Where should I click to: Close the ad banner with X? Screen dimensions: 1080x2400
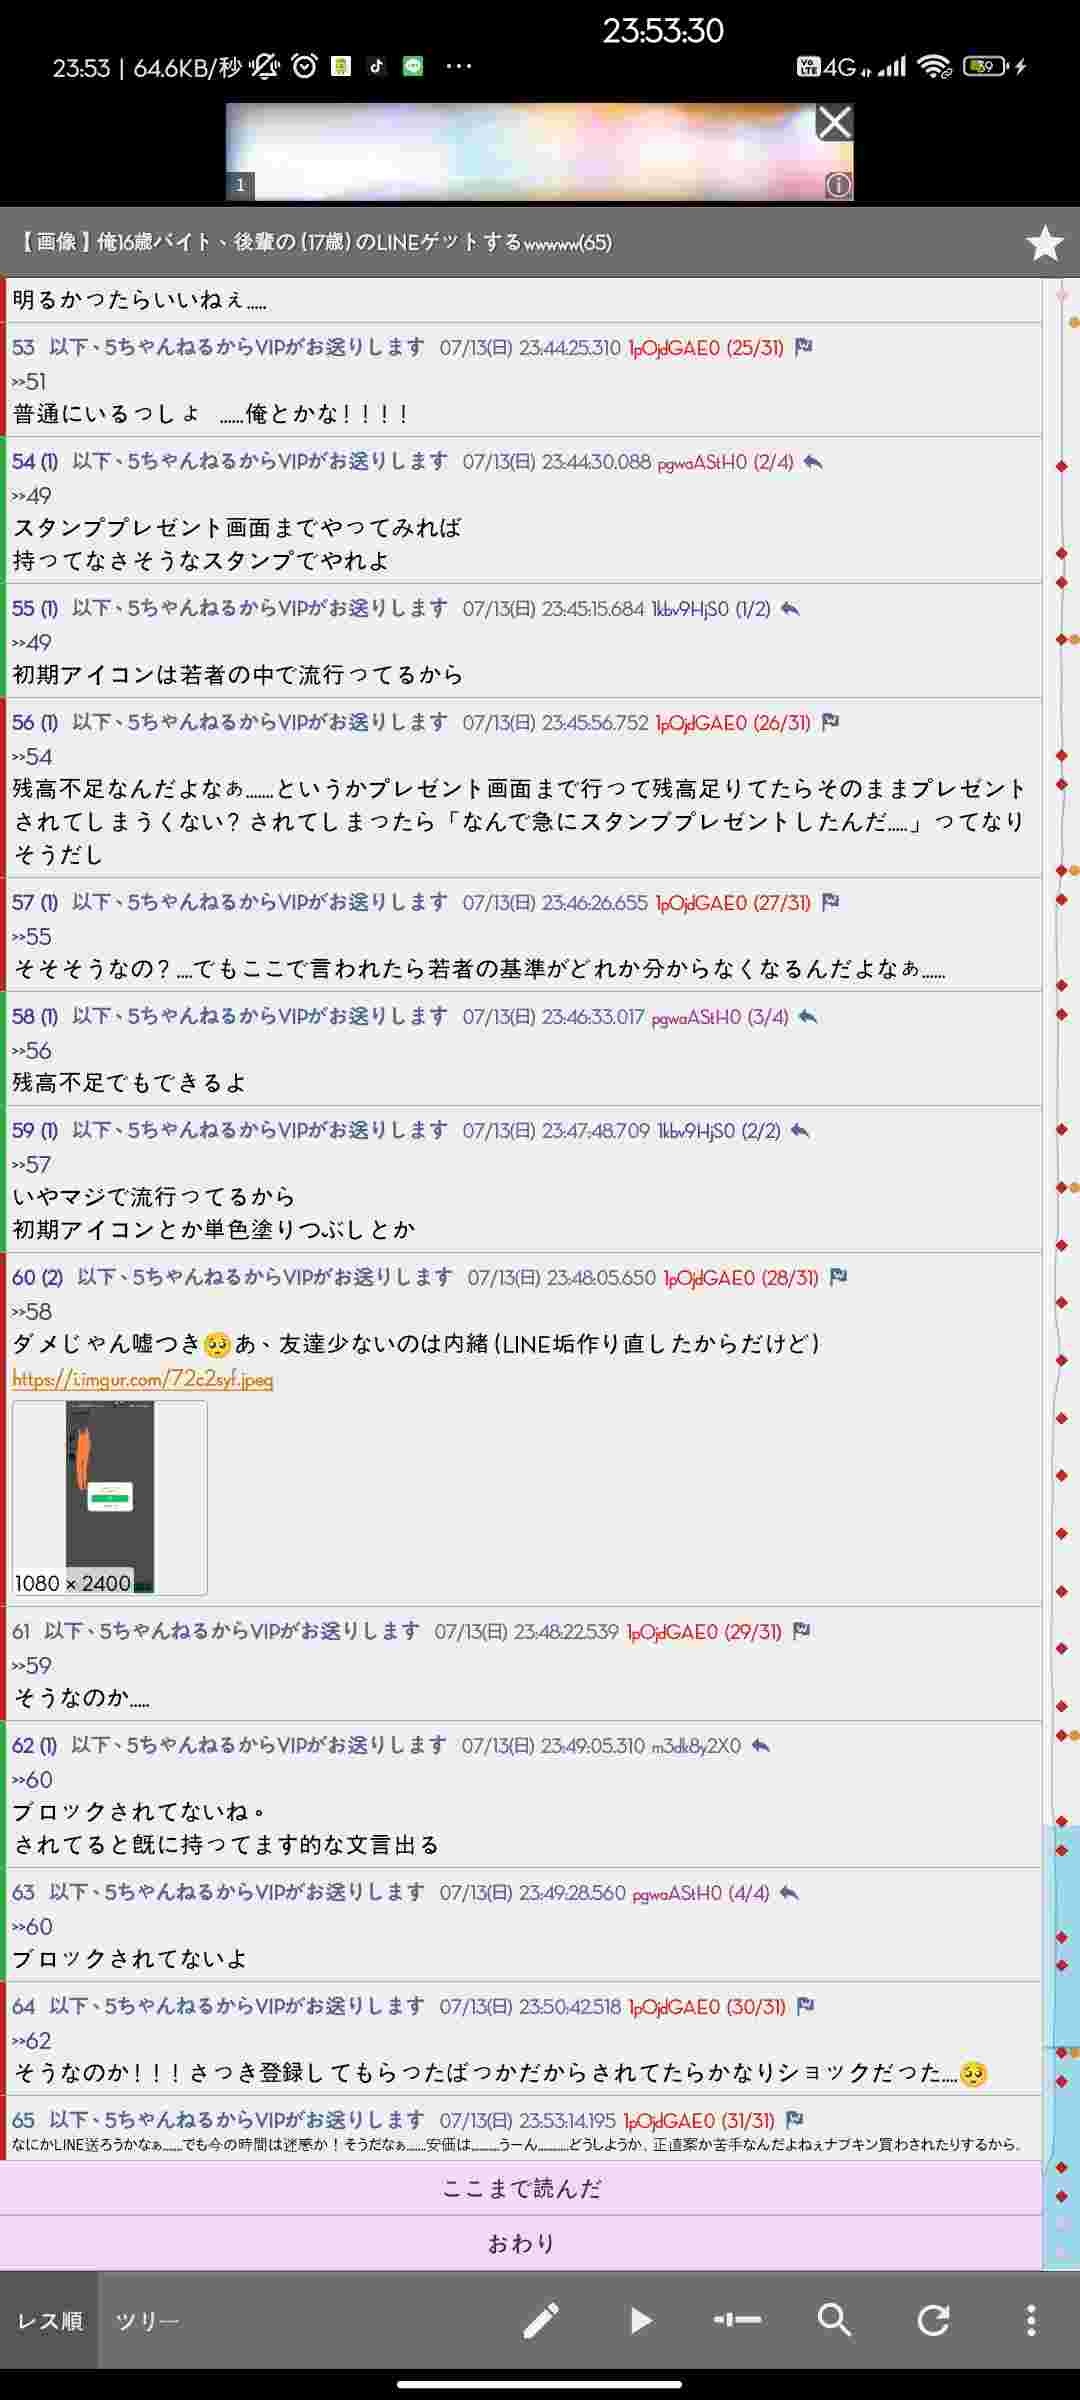pos(834,122)
